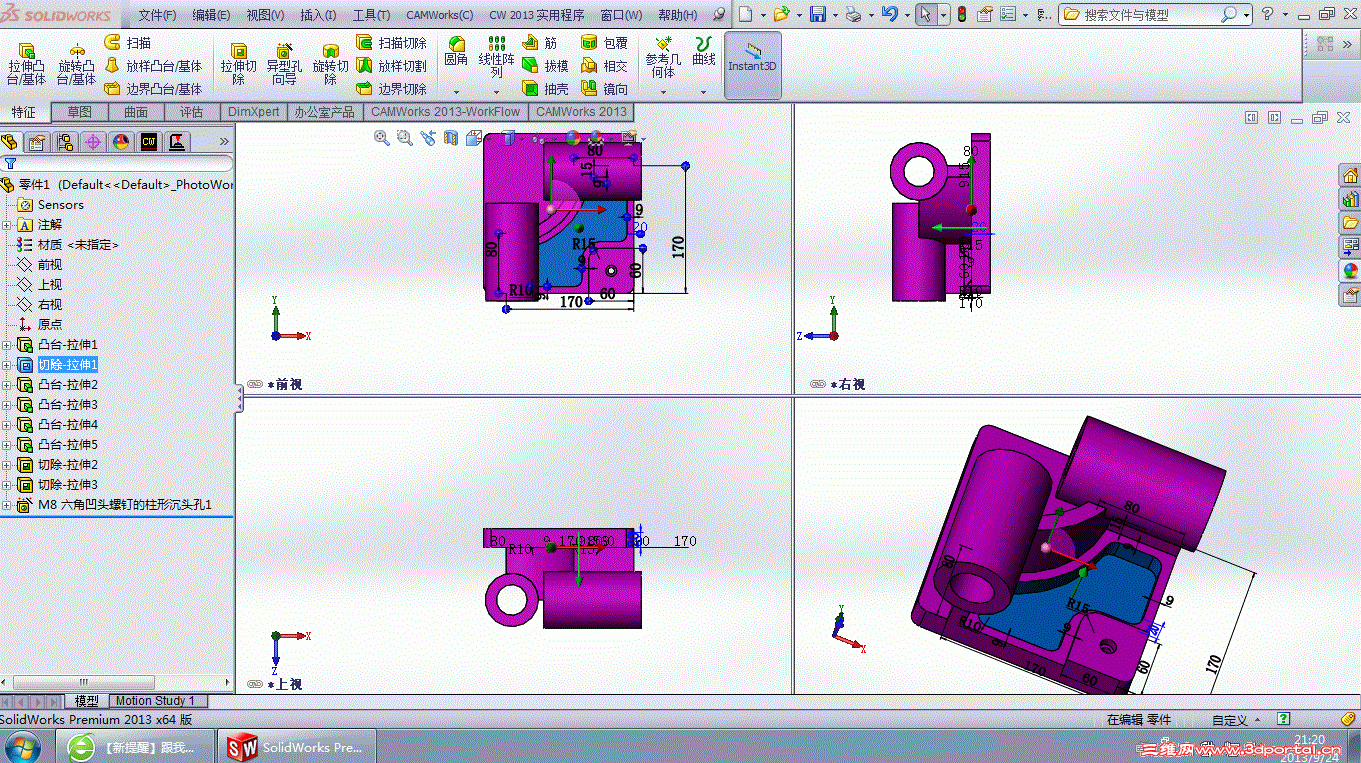Open the Undo dropdown arrow
1361x763 pixels.
906,14
